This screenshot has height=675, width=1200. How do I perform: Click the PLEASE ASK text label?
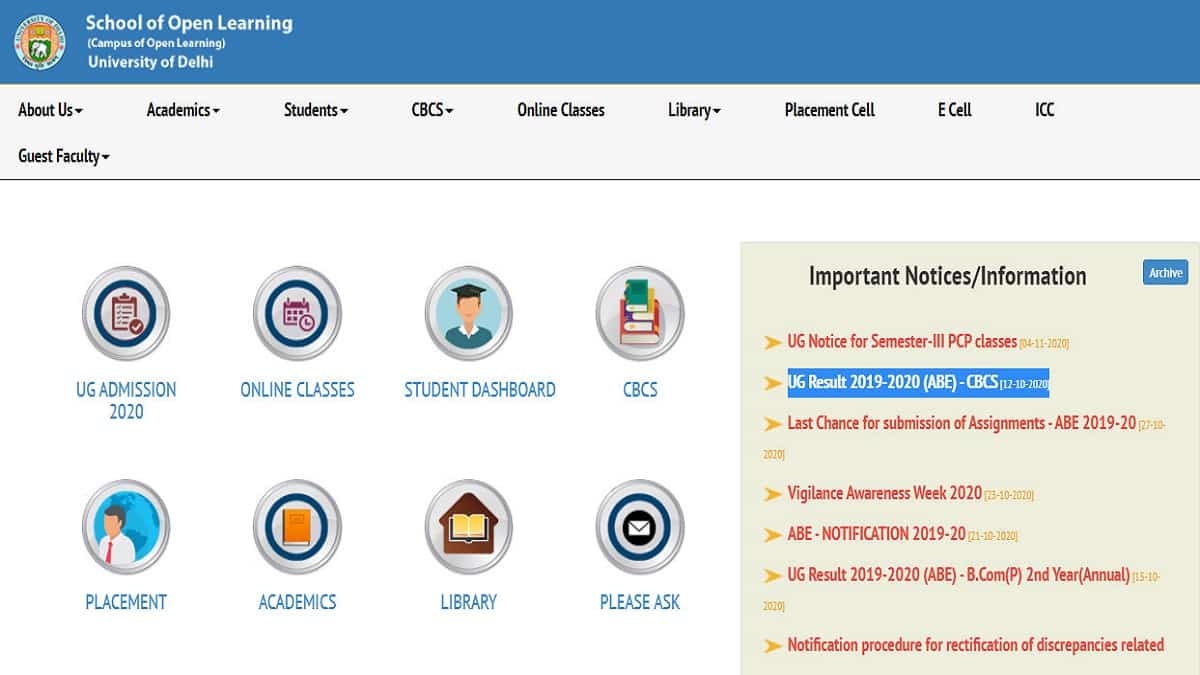(640, 602)
